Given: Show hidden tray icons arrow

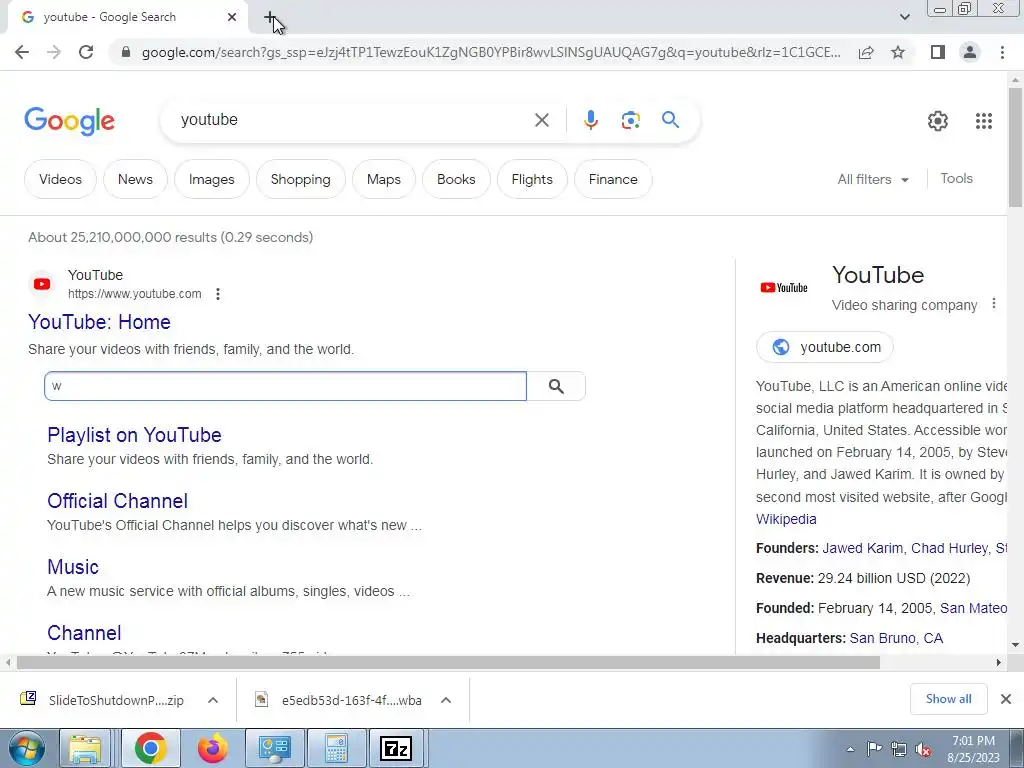Looking at the screenshot, I should pyautogui.click(x=850, y=749).
